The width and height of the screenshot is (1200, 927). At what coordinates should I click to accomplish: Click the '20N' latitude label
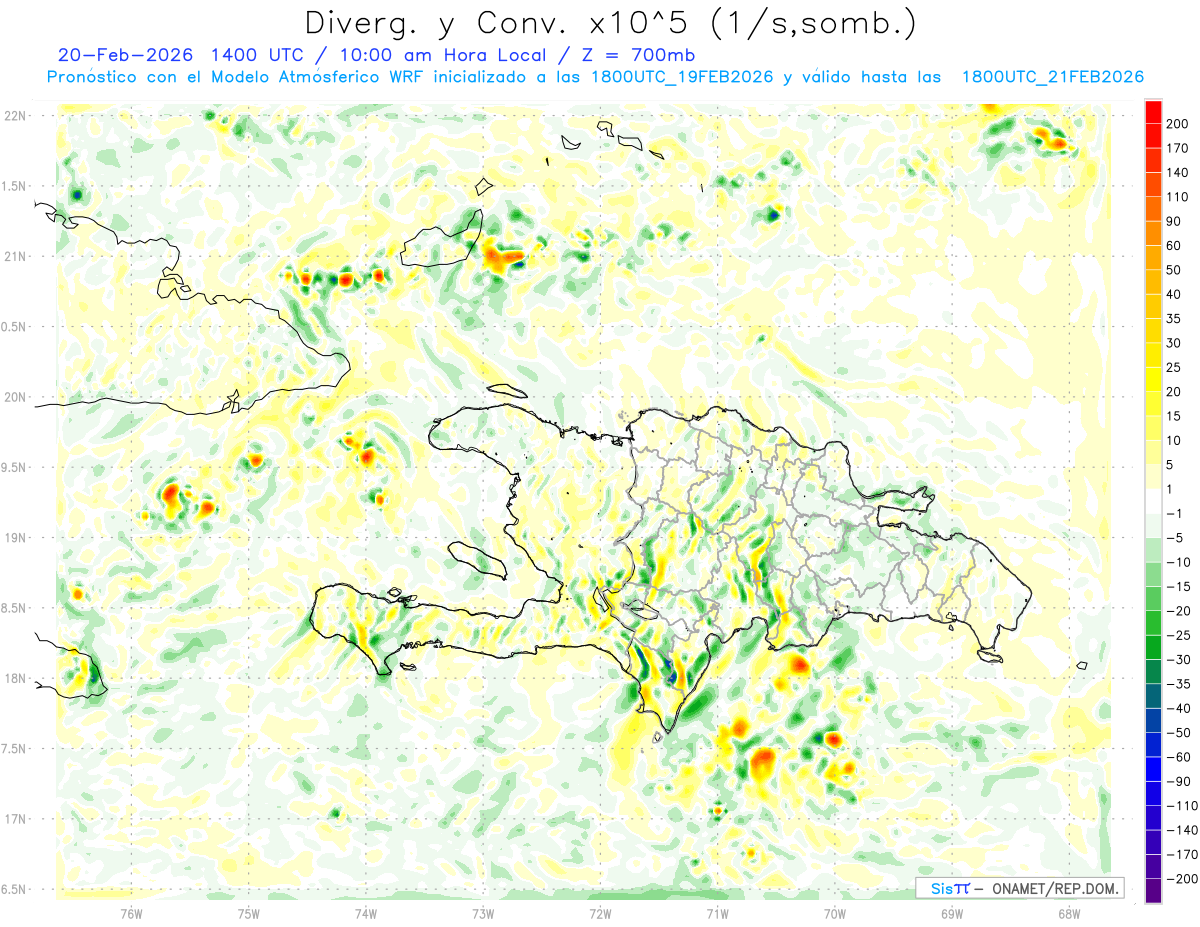click(14, 397)
